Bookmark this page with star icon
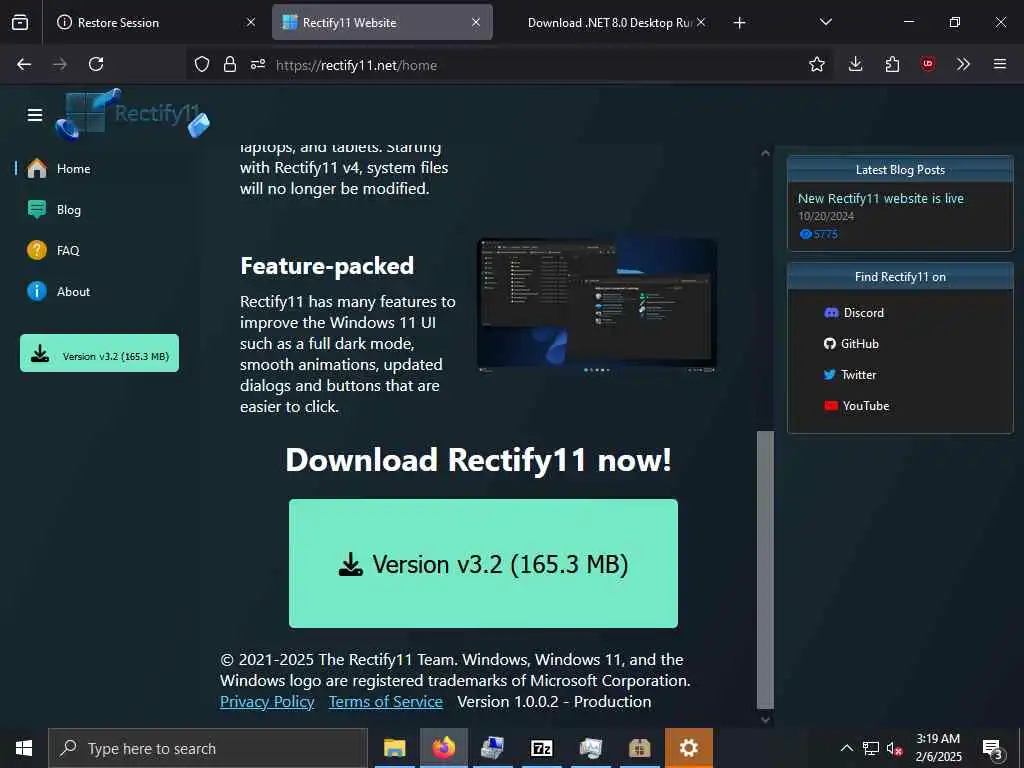Image resolution: width=1024 pixels, height=768 pixels. tap(816, 64)
